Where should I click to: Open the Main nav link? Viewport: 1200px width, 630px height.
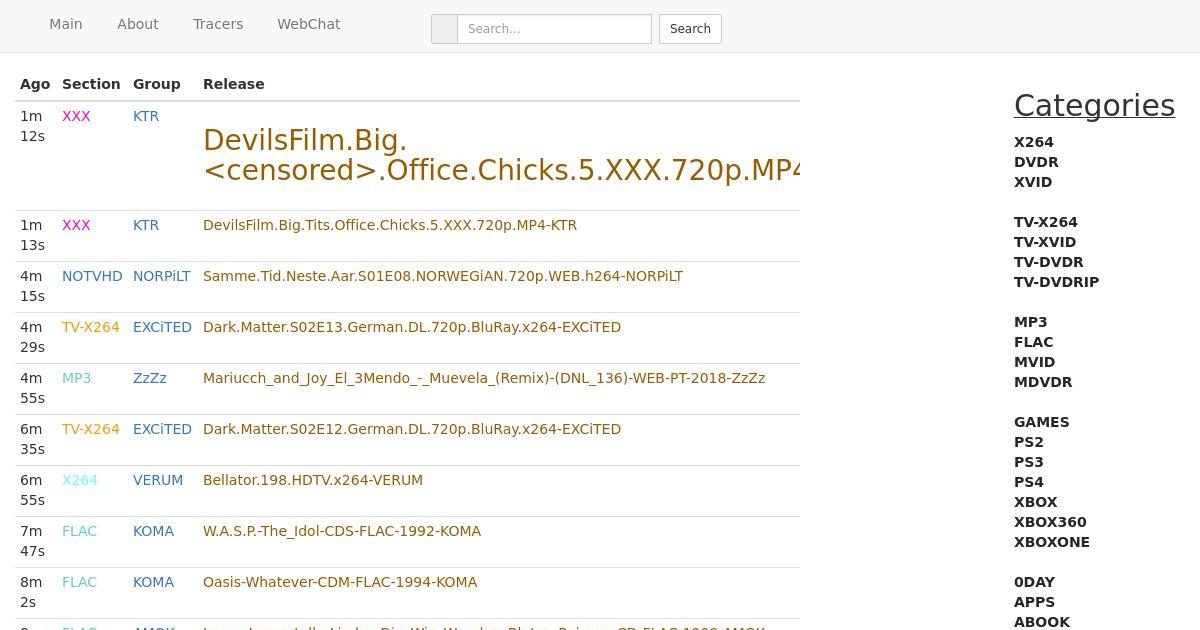(66, 24)
